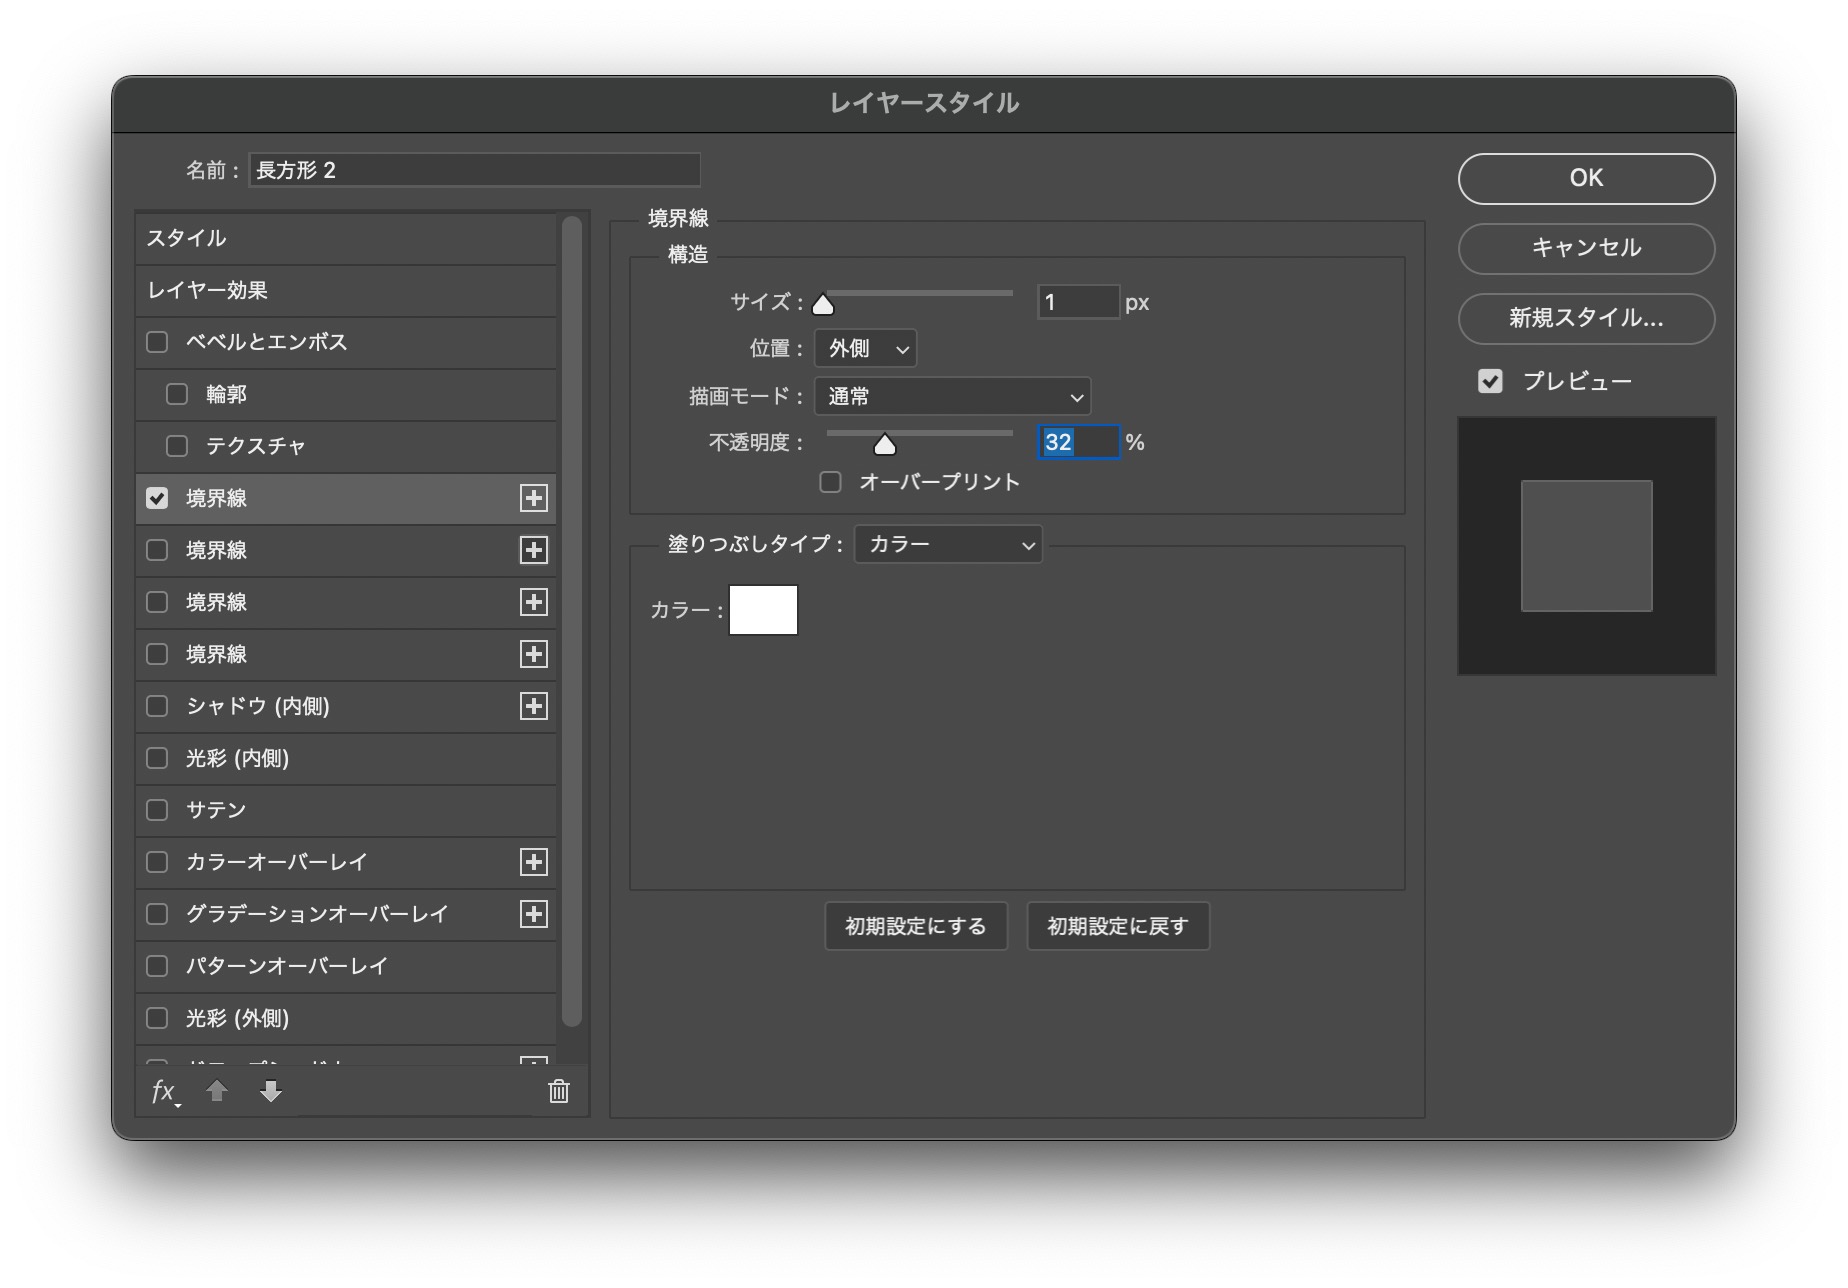
Task: Enable サテン checkbox
Action: point(157,810)
